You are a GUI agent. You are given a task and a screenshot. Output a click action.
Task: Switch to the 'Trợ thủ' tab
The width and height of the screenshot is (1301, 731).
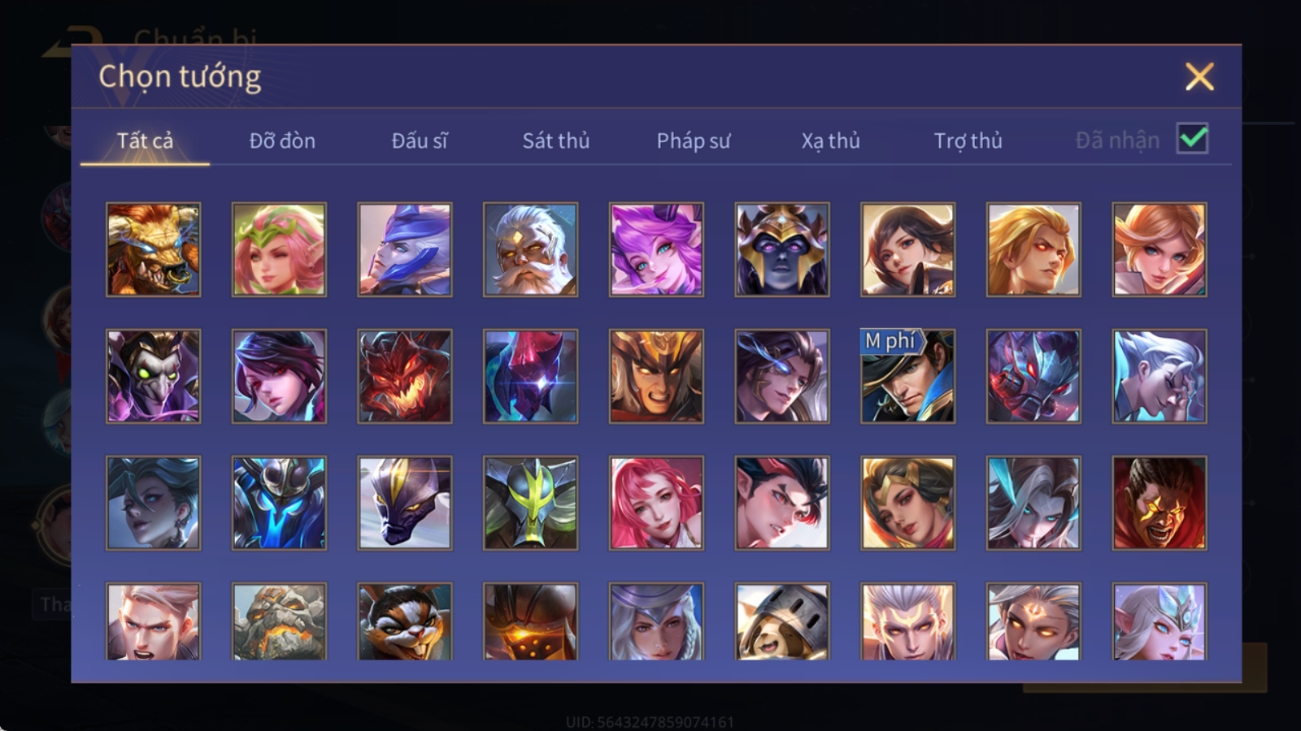pyautogui.click(x=968, y=141)
